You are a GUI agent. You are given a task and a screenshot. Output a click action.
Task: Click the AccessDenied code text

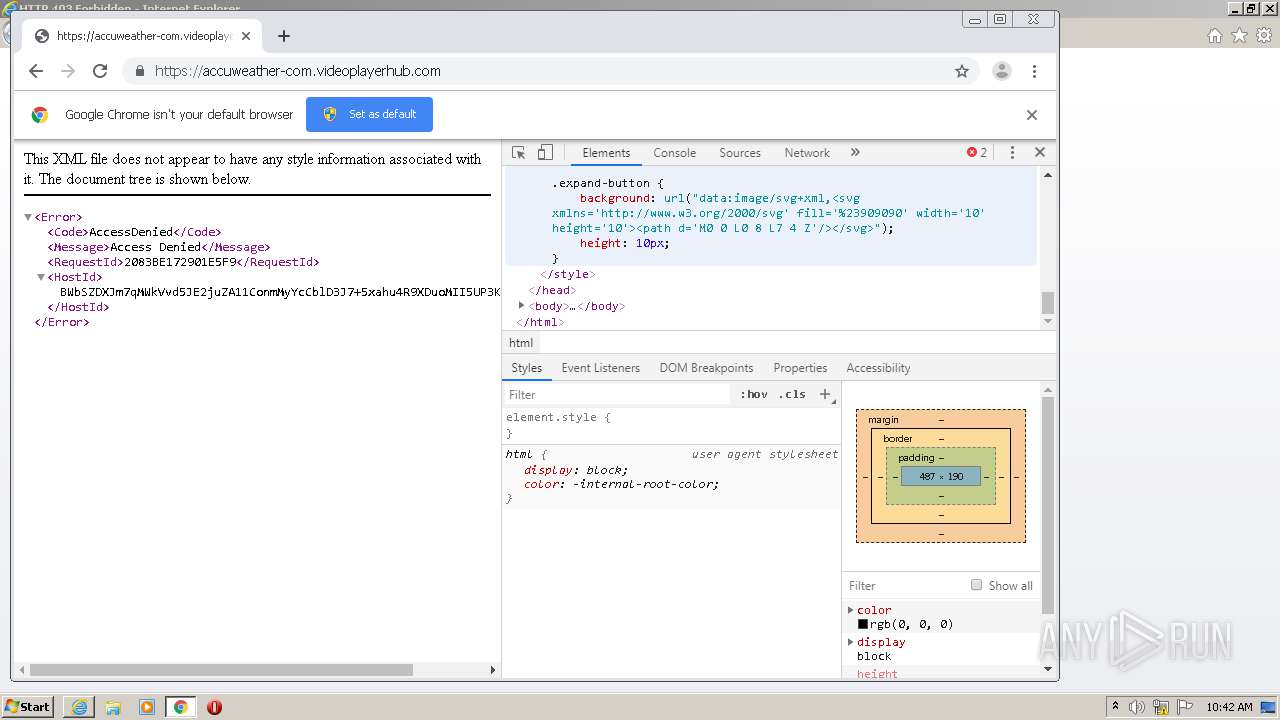[x=131, y=232]
